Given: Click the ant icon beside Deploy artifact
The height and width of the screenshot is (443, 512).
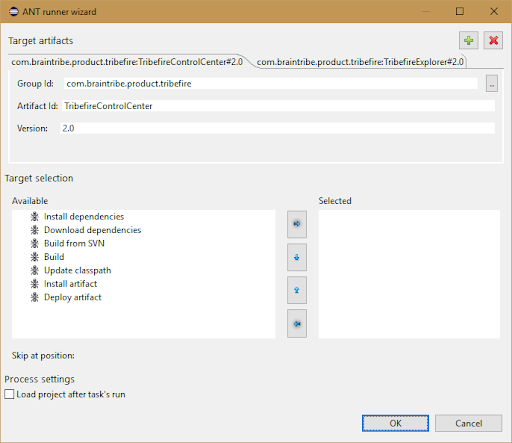Looking at the screenshot, I should pyautogui.click(x=35, y=297).
